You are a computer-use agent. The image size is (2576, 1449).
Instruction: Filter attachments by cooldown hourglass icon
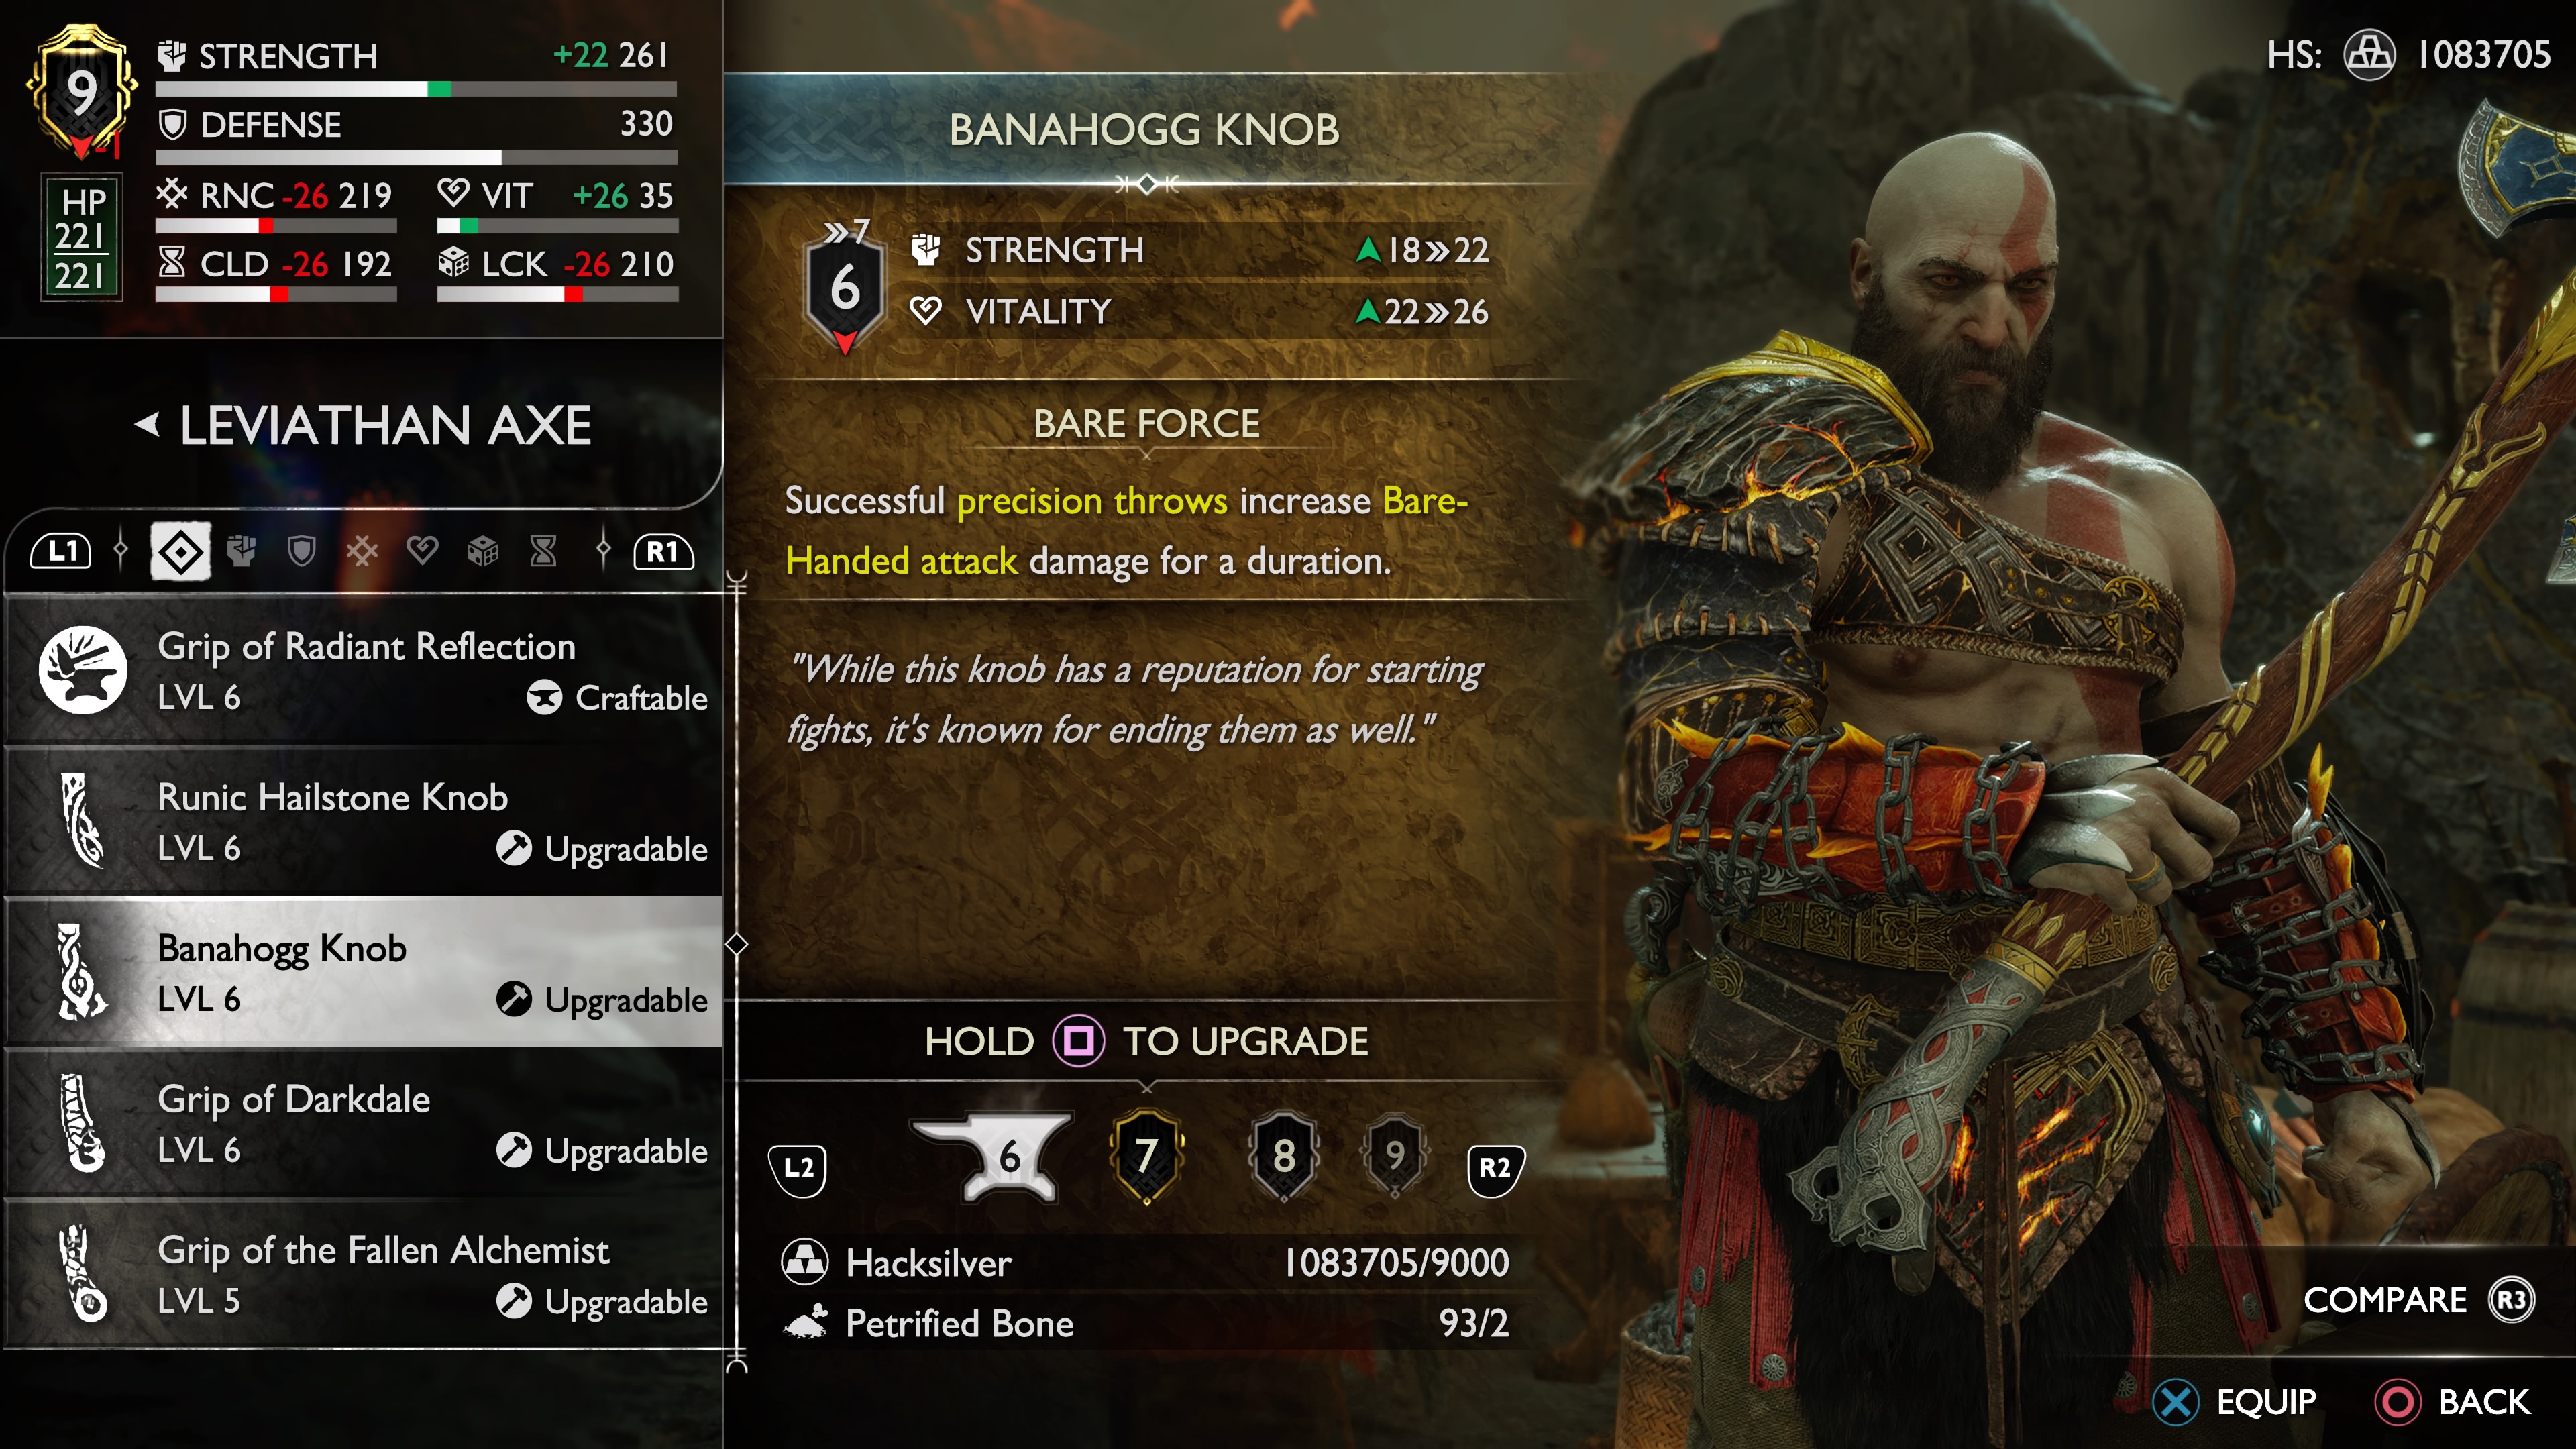543,551
